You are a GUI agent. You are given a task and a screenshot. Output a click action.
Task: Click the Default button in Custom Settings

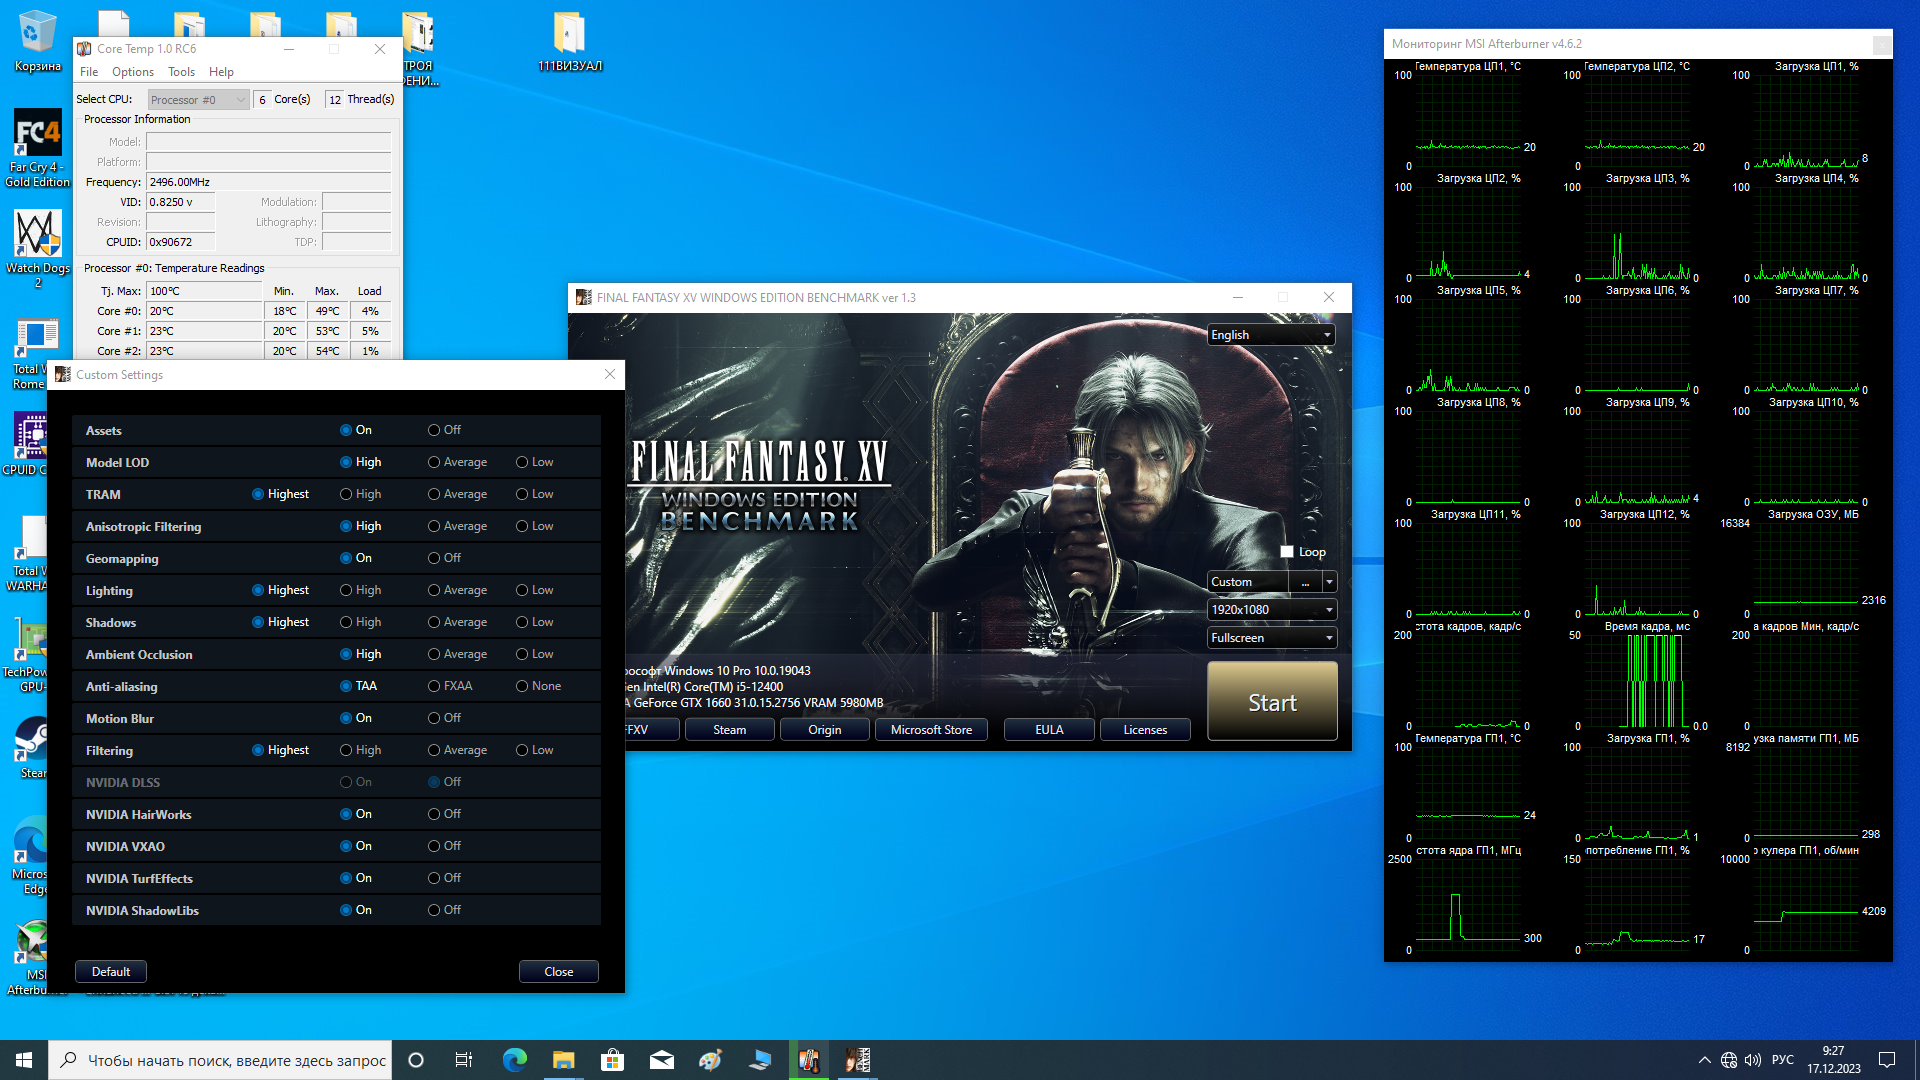(x=111, y=971)
